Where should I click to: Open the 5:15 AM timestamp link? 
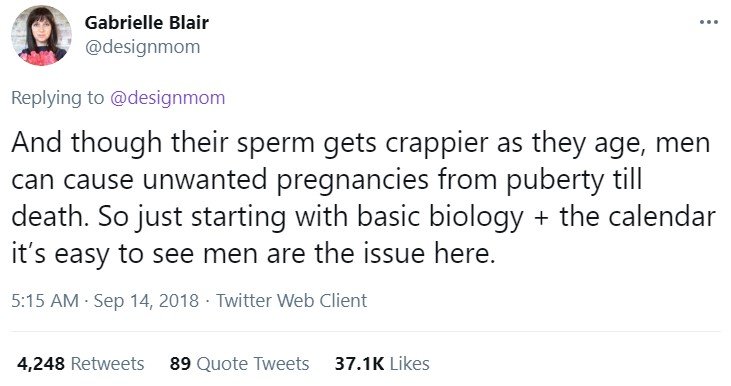coord(45,301)
